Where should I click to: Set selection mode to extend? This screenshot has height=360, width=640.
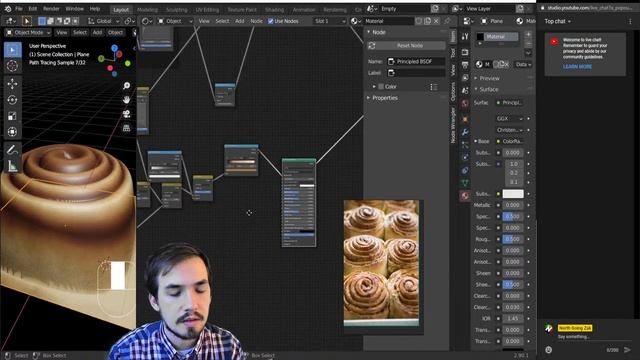pyautogui.click(x=50, y=21)
